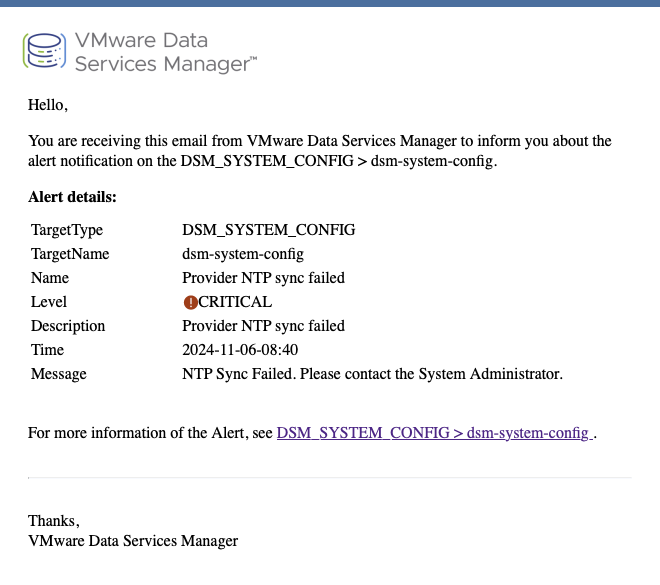Click the 'You are receiving this email' intro paragraph
This screenshot has height=585, width=660.
click(x=320, y=151)
